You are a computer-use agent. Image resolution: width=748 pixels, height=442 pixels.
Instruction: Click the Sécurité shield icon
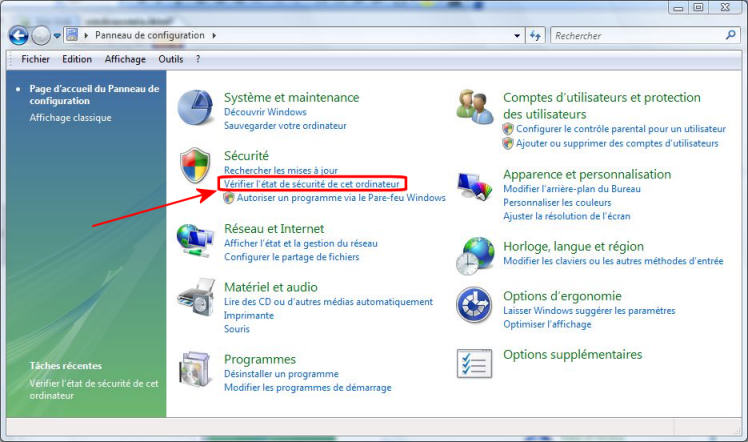(x=195, y=165)
